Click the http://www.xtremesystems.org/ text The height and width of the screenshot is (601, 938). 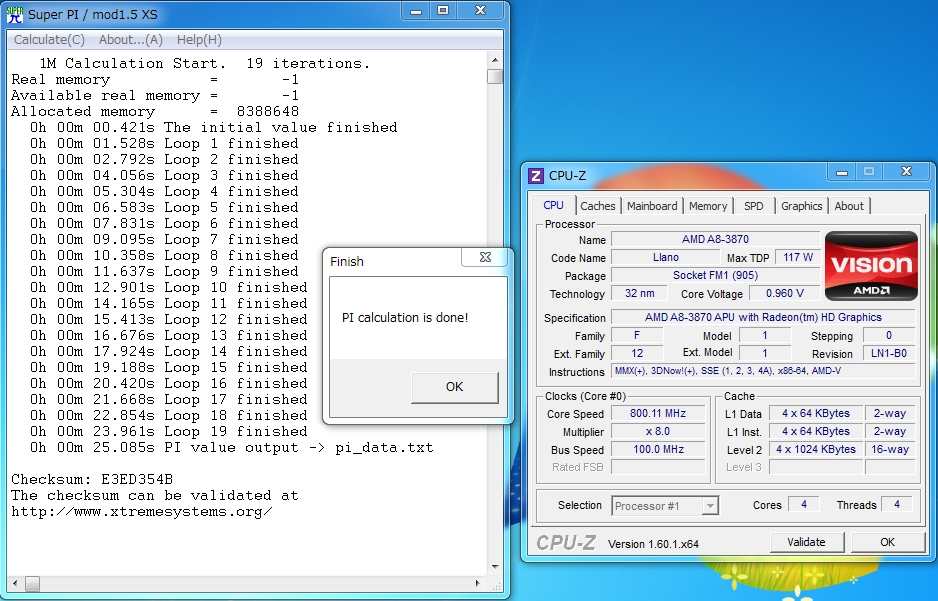click(142, 512)
